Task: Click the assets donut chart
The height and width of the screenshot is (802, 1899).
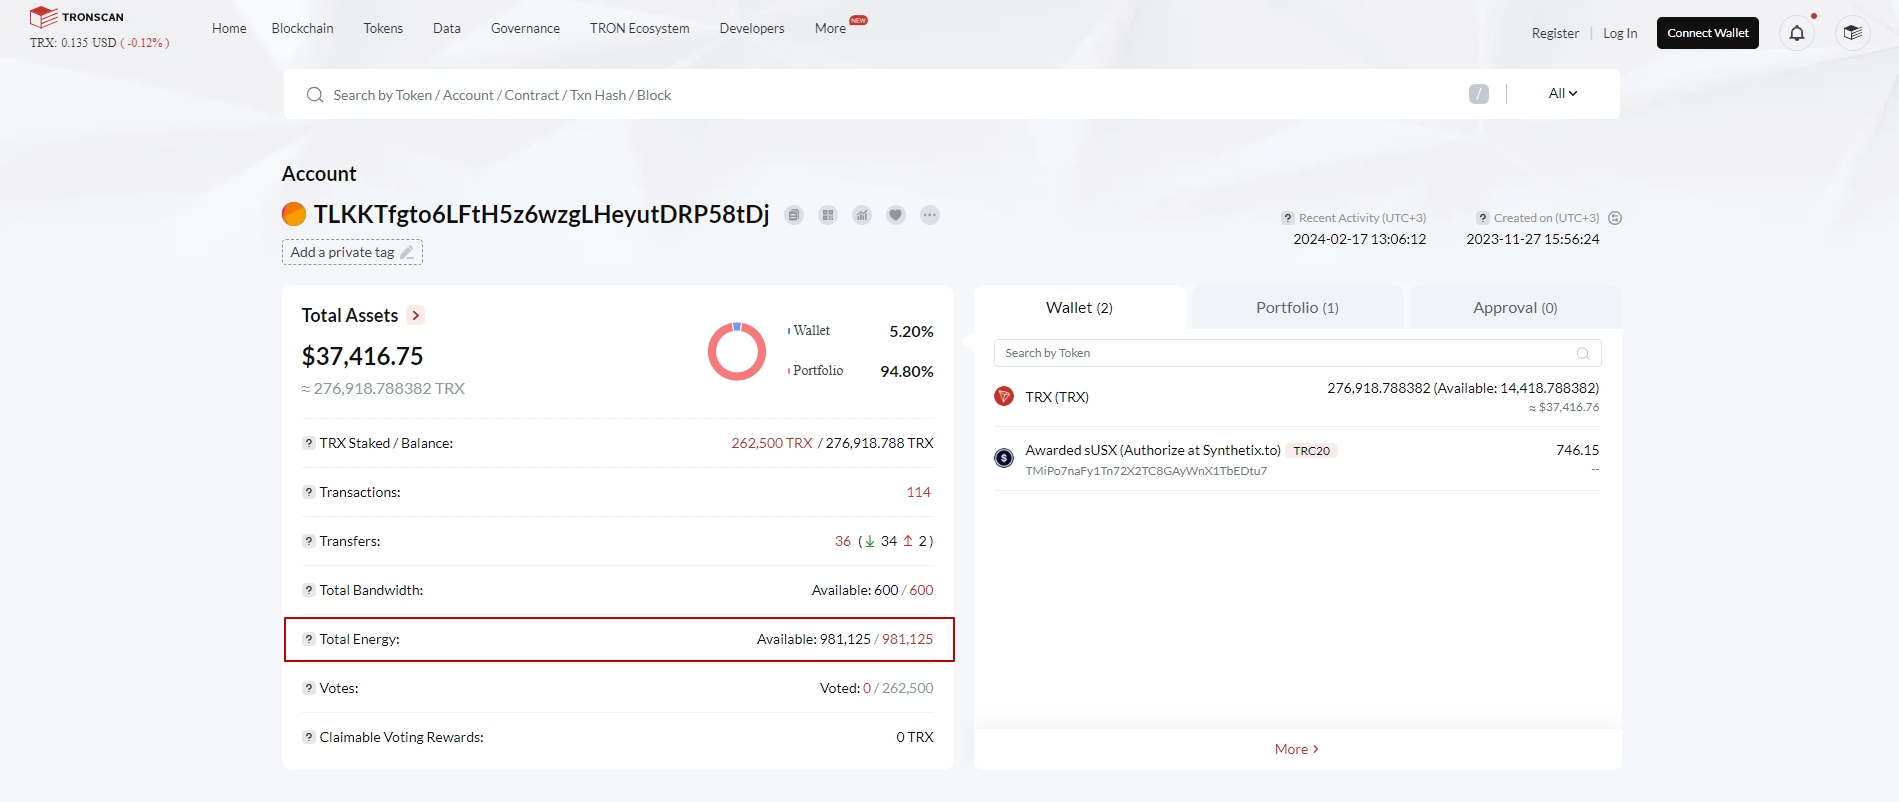Action: click(x=737, y=351)
